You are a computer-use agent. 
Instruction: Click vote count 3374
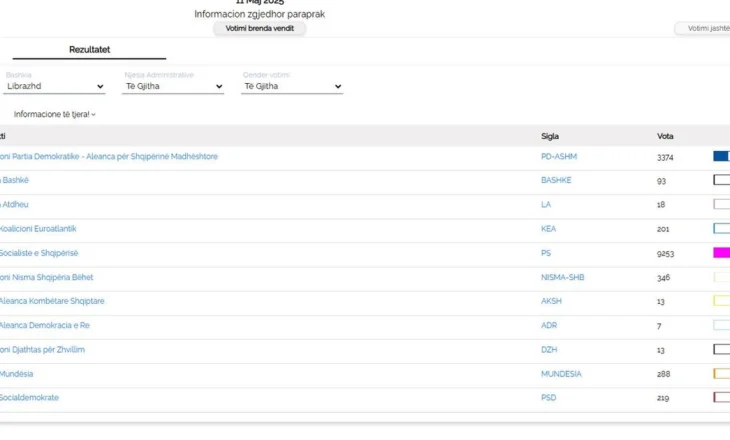[x=665, y=157]
